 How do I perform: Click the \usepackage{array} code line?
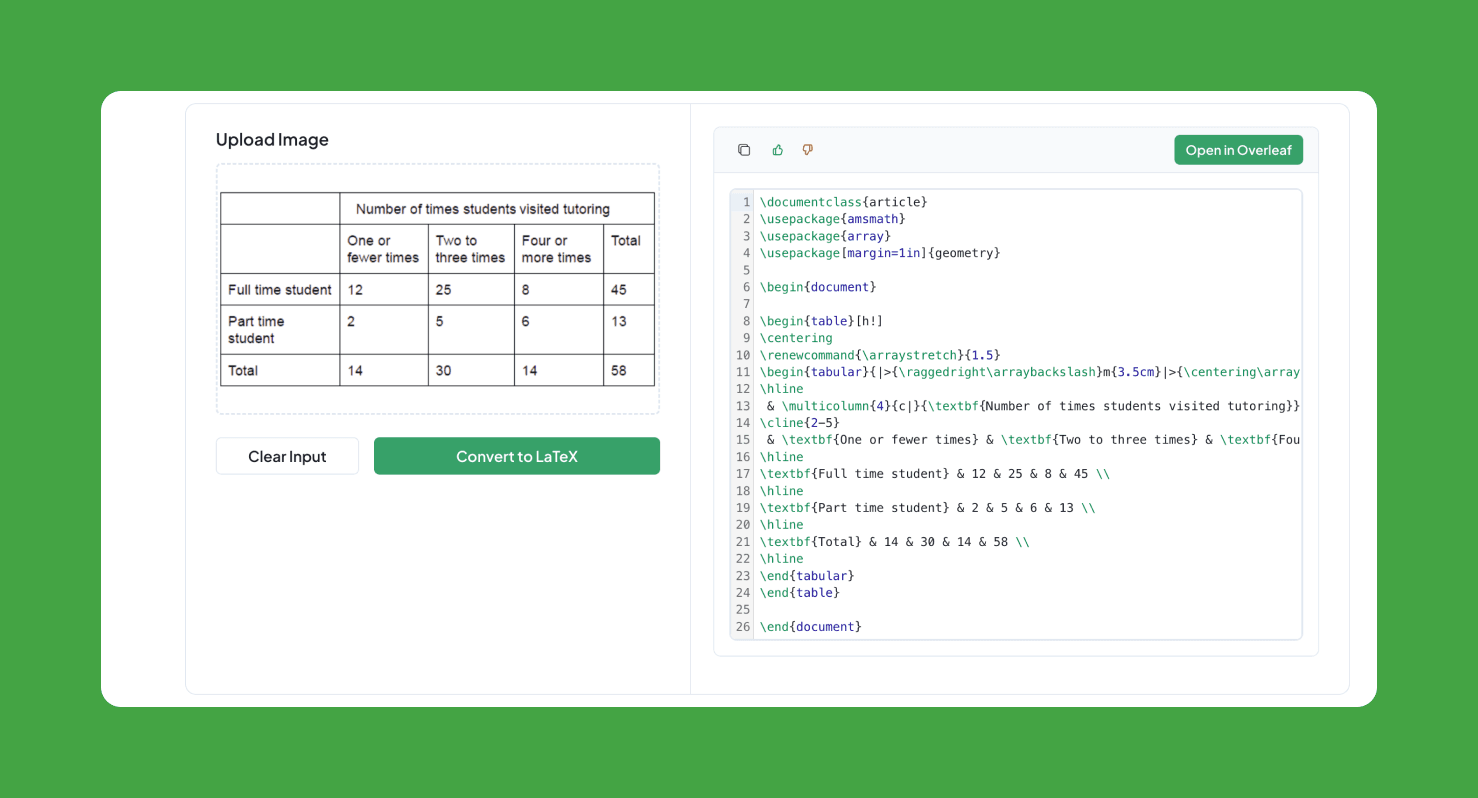click(825, 236)
